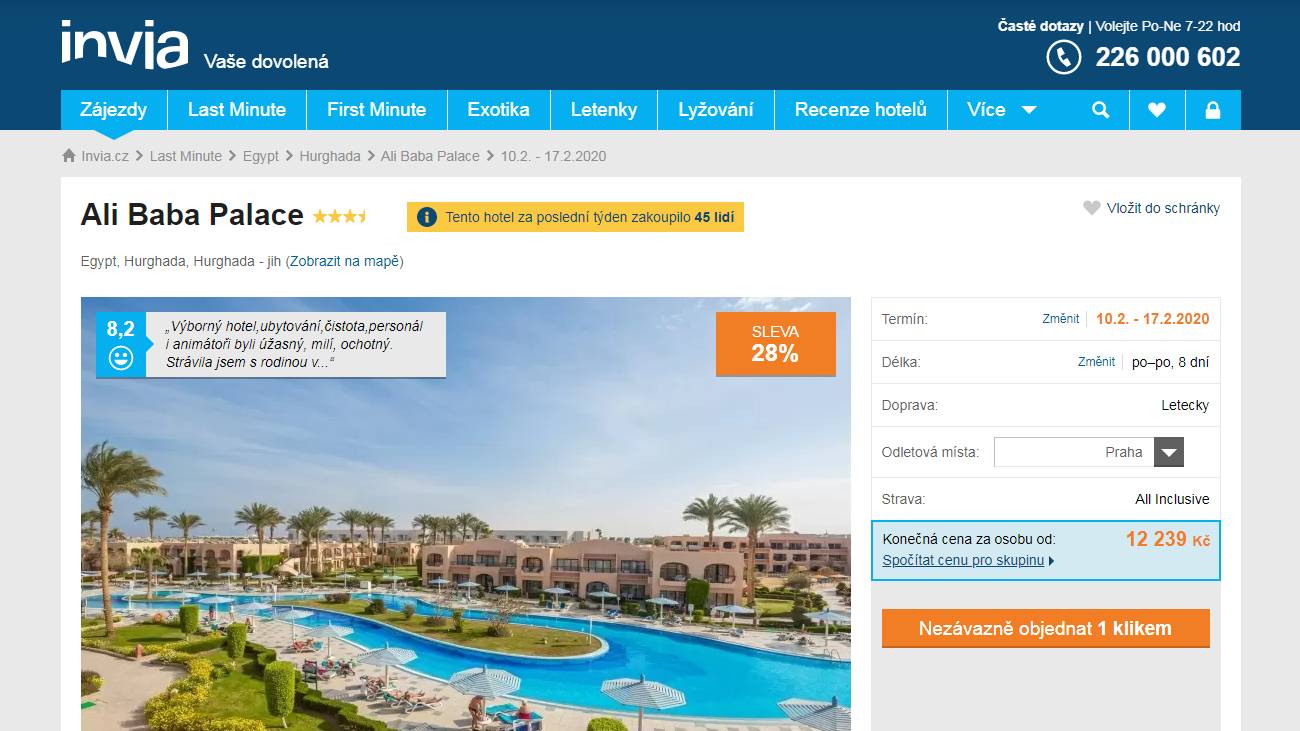The image size is (1300, 731).
Task: Click the phone icon beside 226 000 602
Action: point(1063,57)
